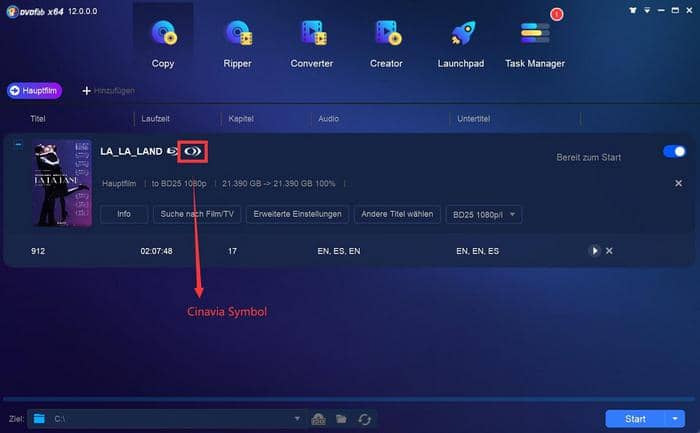Image resolution: width=700 pixels, height=433 pixels.
Task: Click the blue folder icon in Ziel field
Action: coord(39,419)
